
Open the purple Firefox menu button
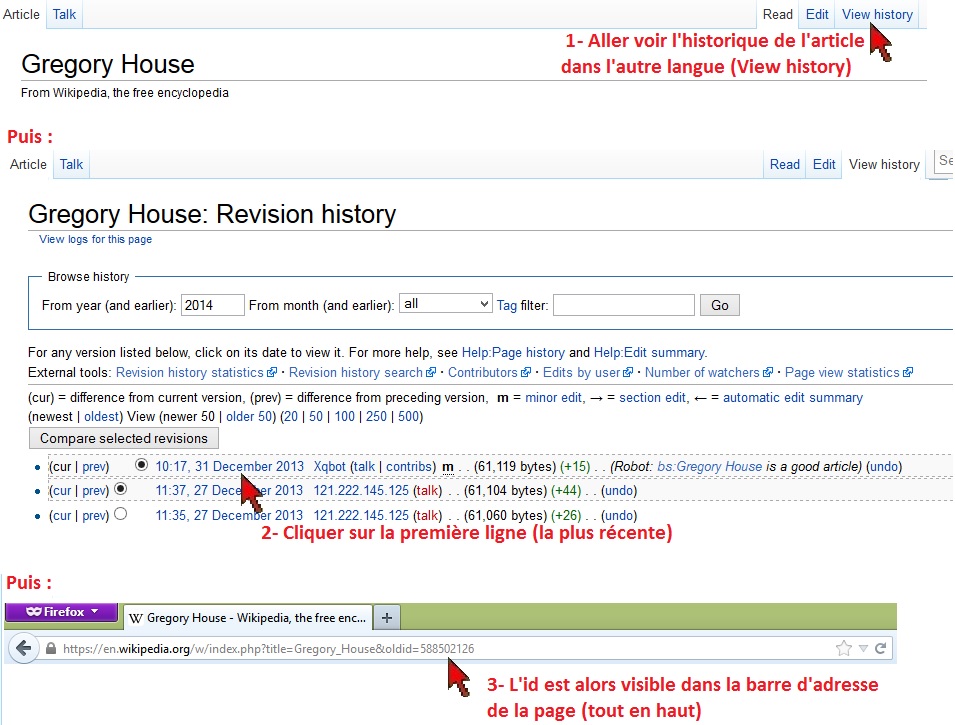coord(61,612)
